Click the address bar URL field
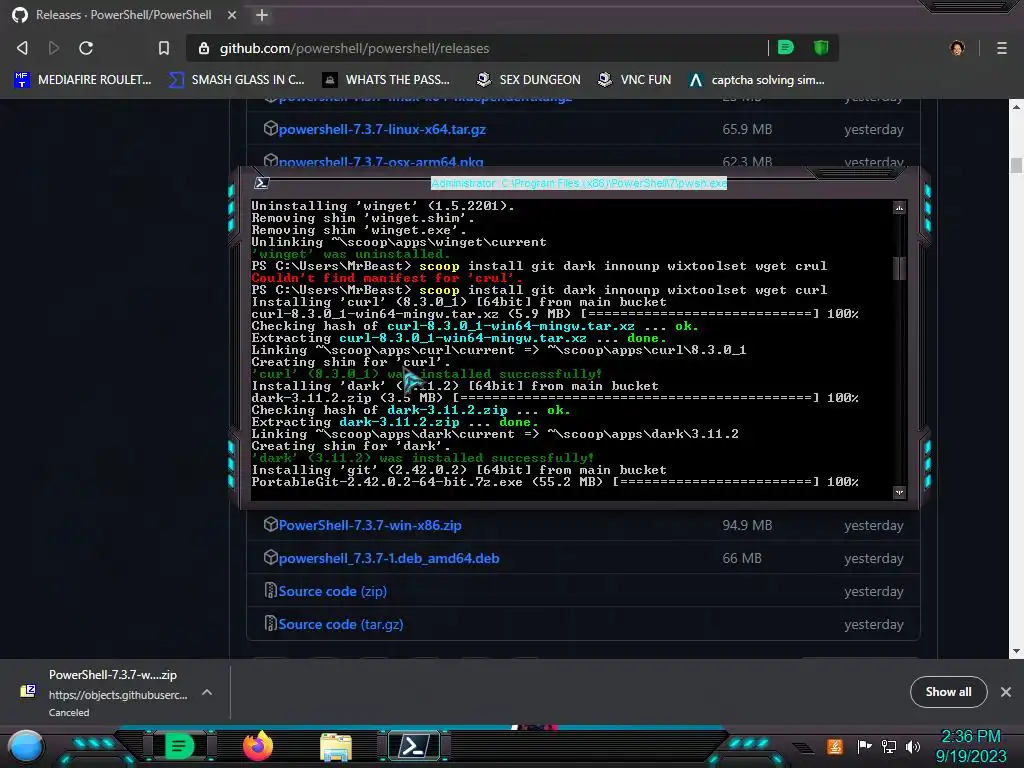The width and height of the screenshot is (1024, 768). 483,48
